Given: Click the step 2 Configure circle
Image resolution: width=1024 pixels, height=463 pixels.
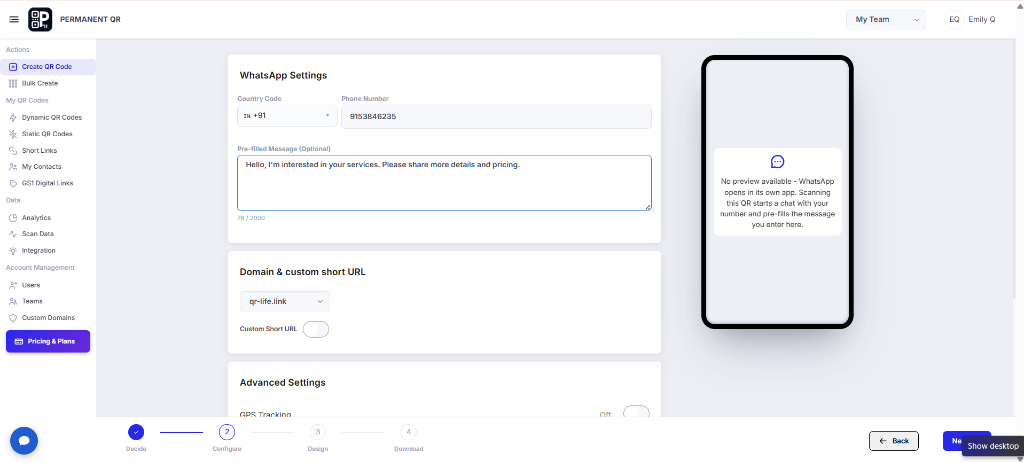Looking at the screenshot, I should pyautogui.click(x=227, y=432).
